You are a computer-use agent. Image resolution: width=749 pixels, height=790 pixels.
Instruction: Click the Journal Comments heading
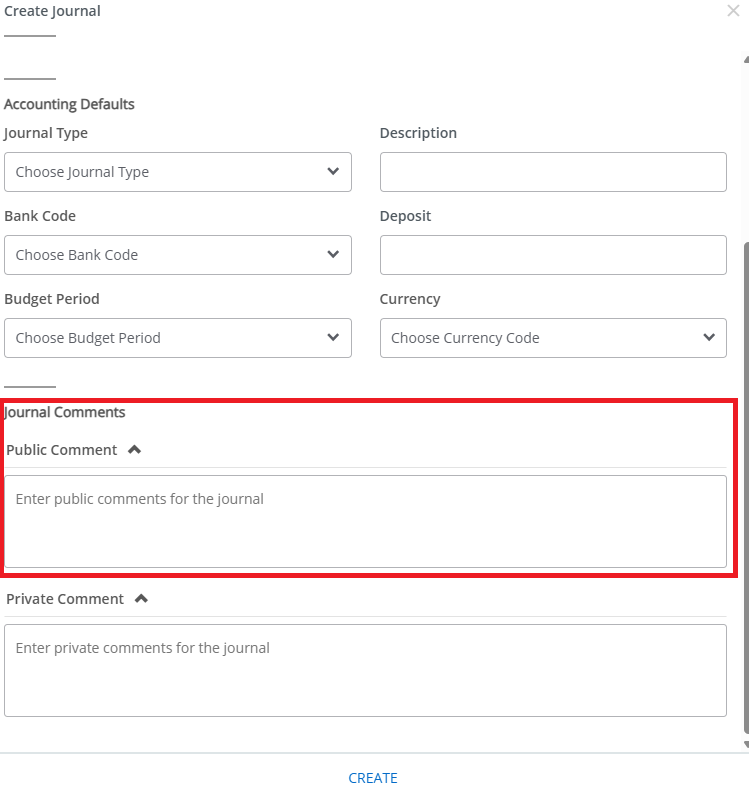[64, 412]
